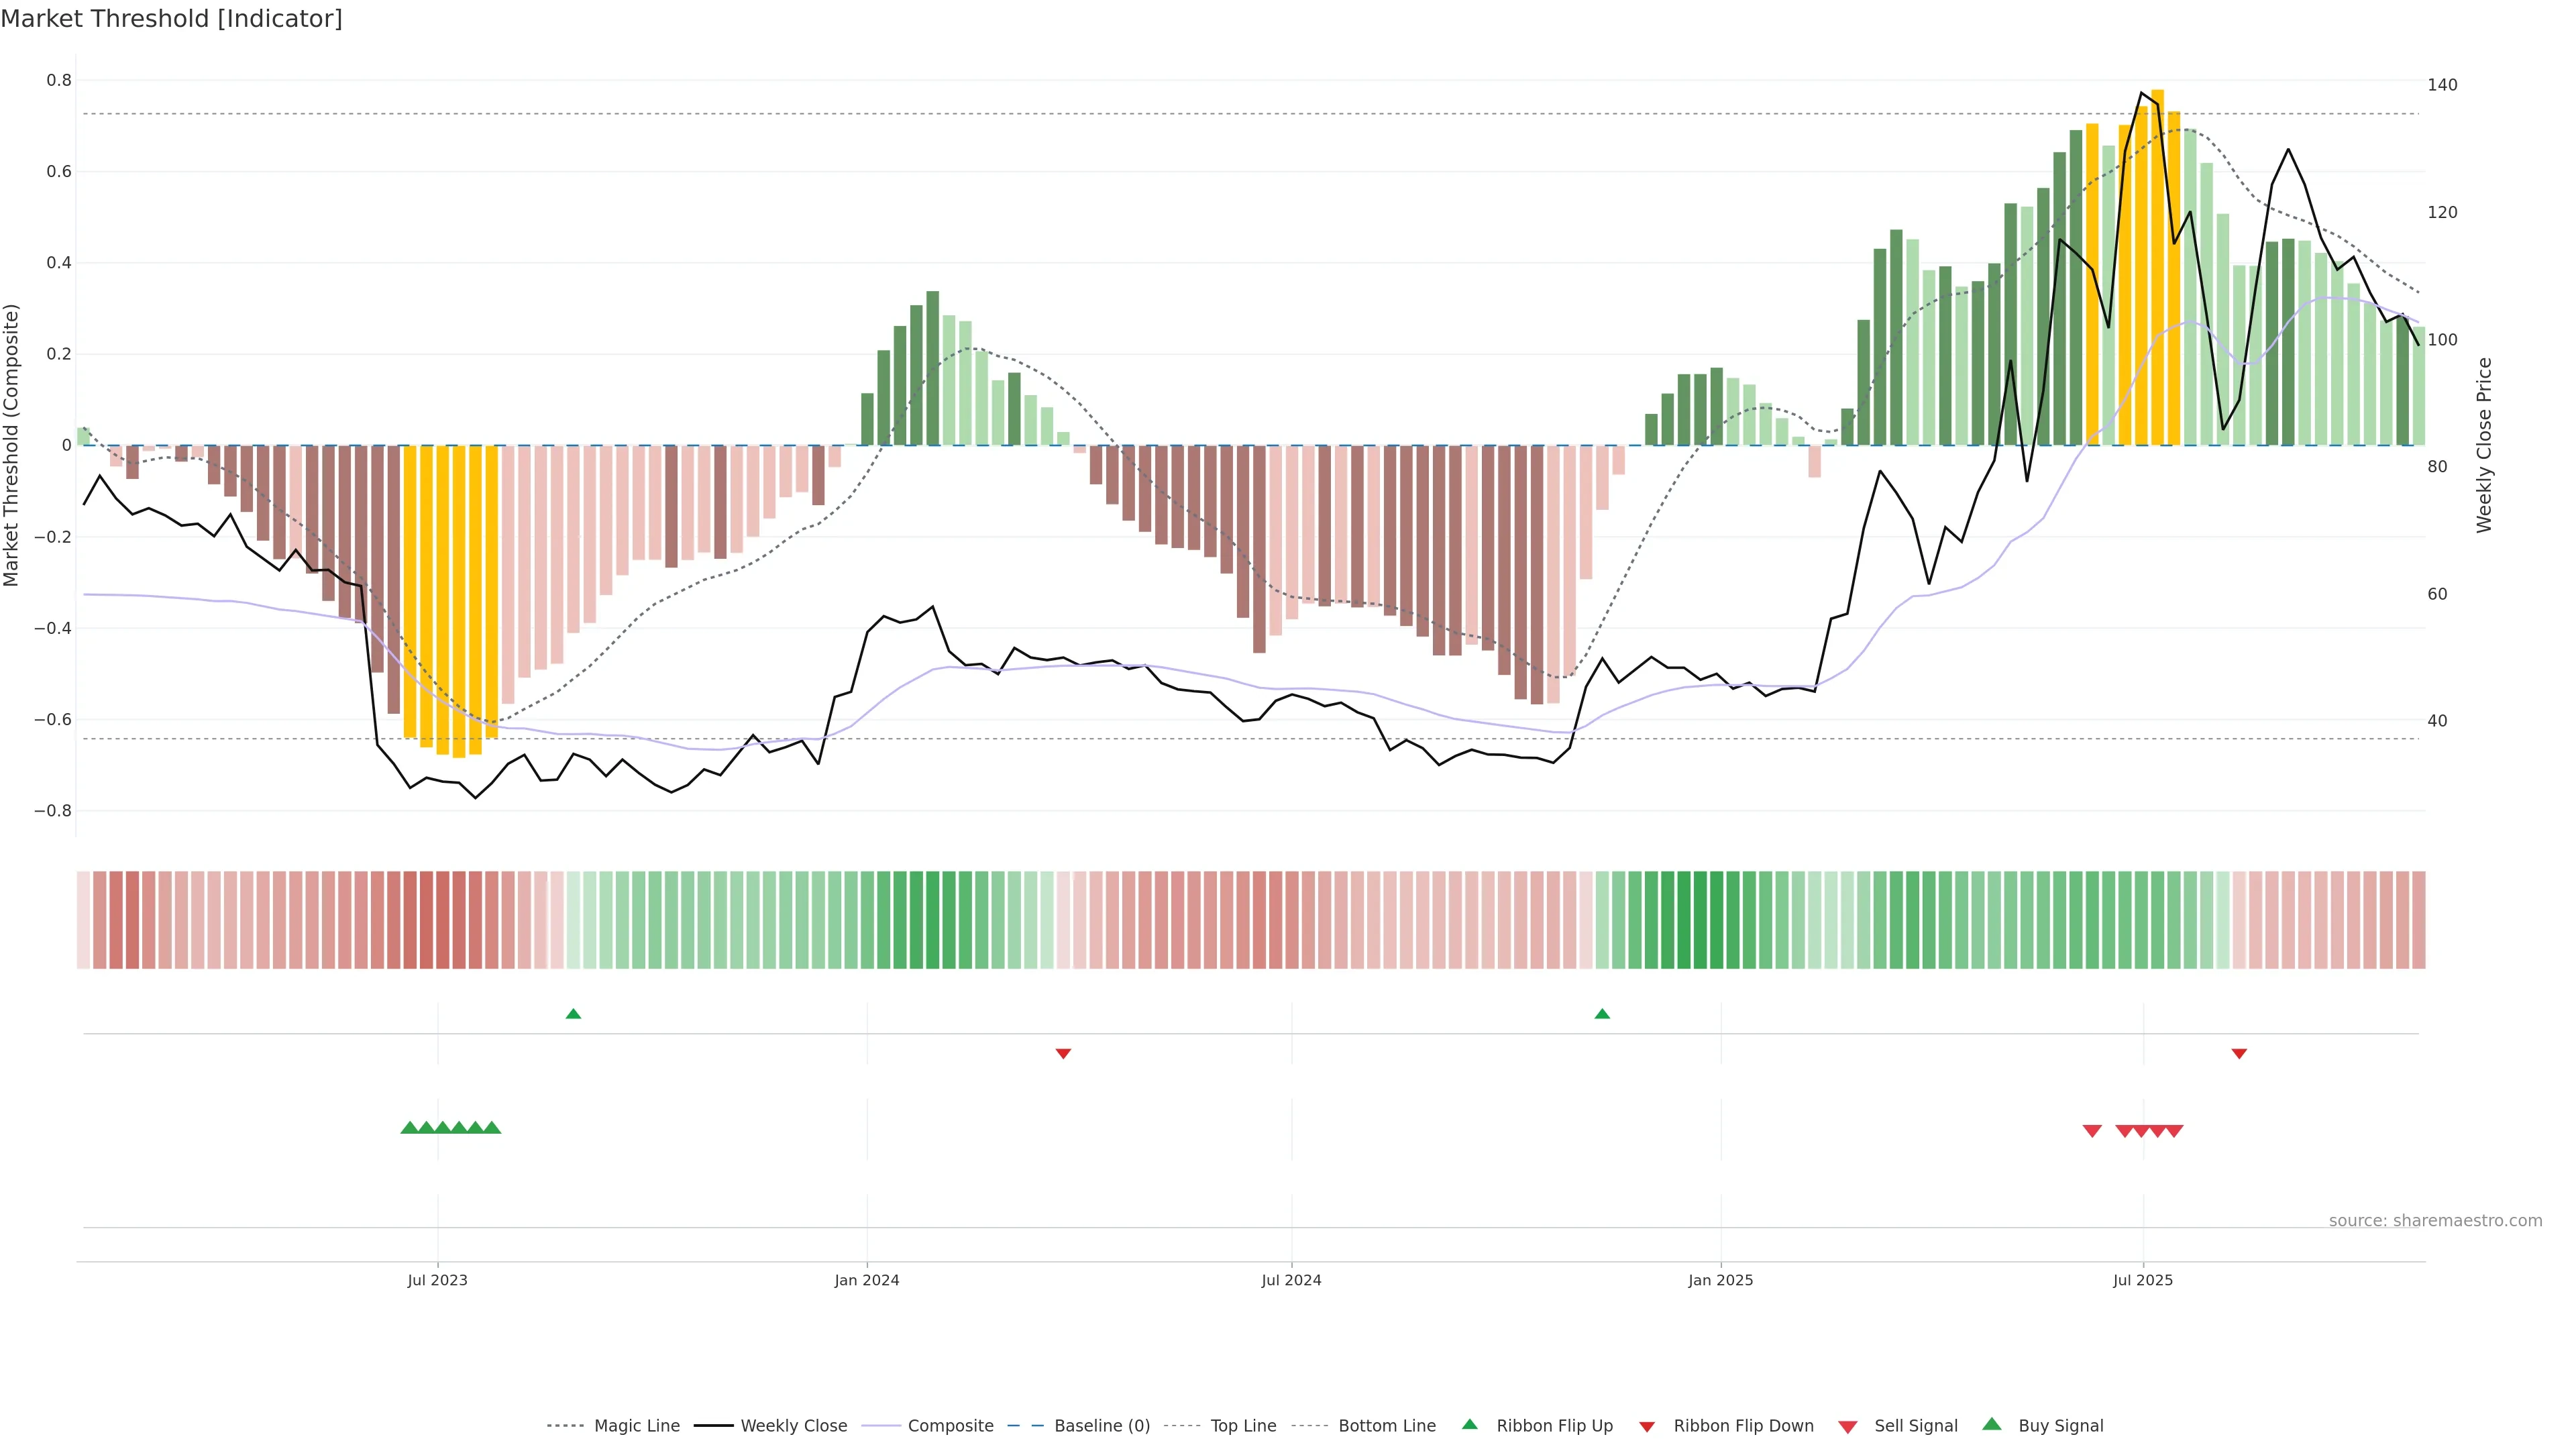This screenshot has width=2576, height=1449.
Task: Click the green Ribbon Flip Up legend triangle
Action: click(x=1469, y=1424)
